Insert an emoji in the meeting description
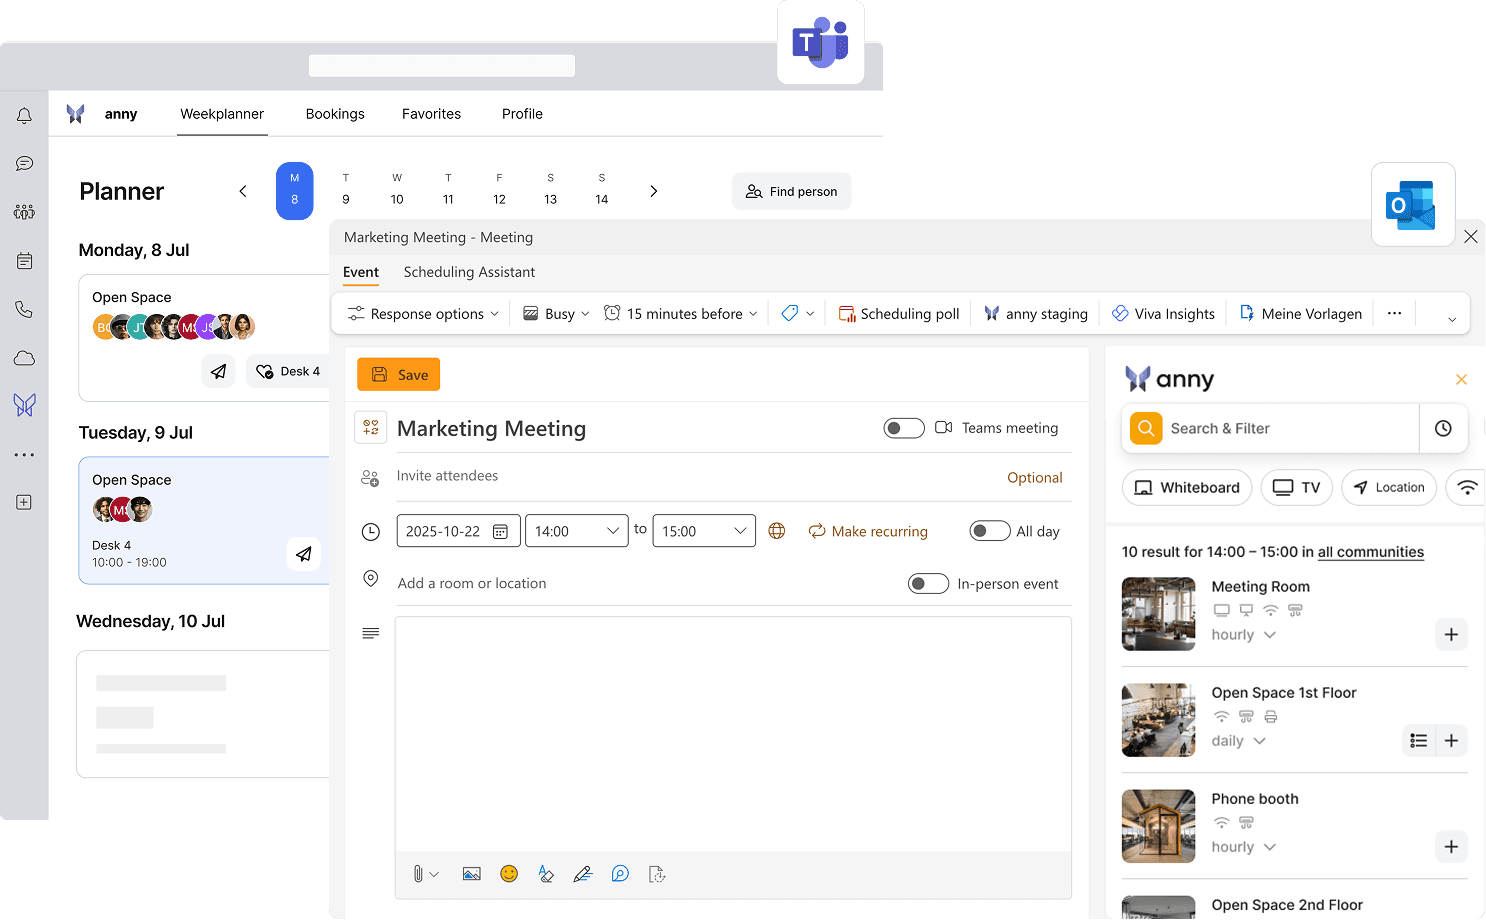 tap(509, 873)
